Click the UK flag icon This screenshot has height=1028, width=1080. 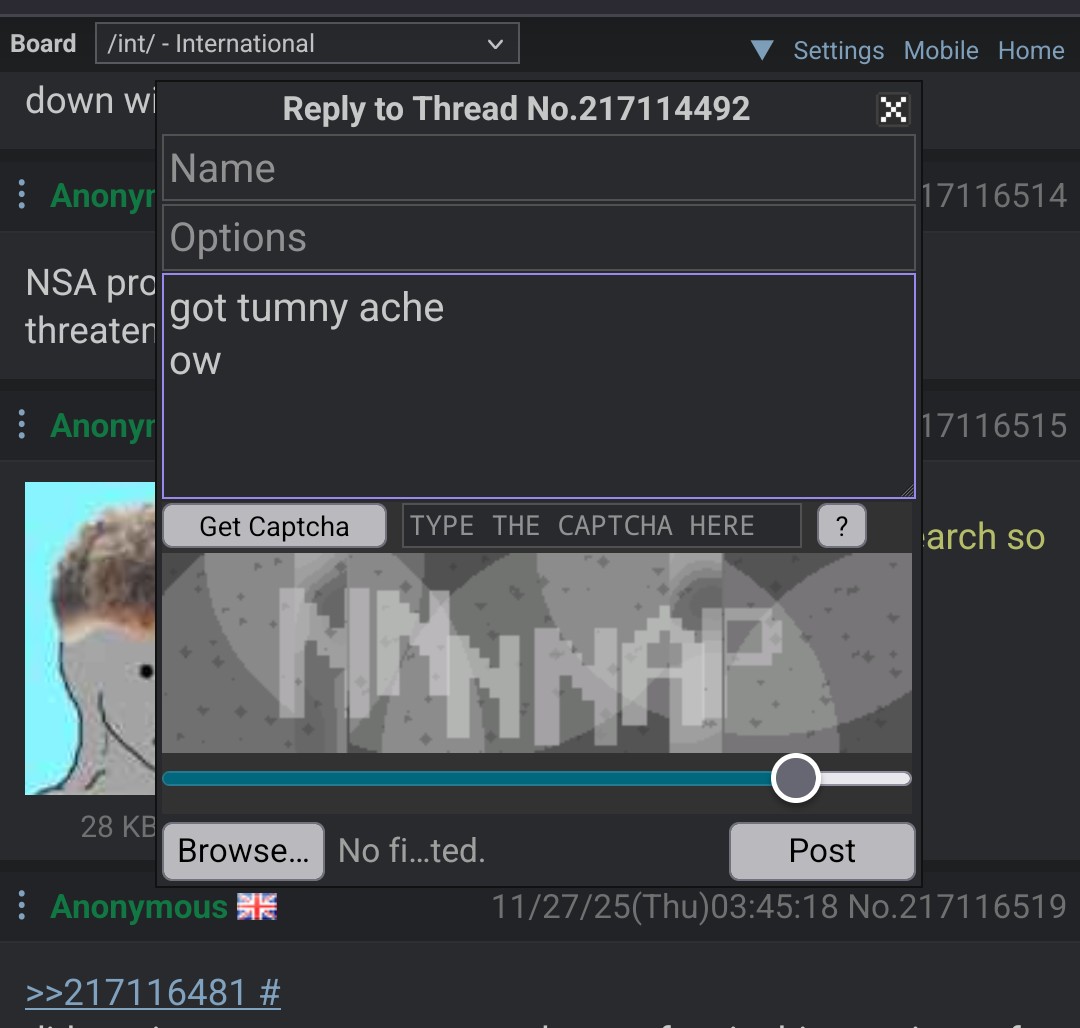257,906
